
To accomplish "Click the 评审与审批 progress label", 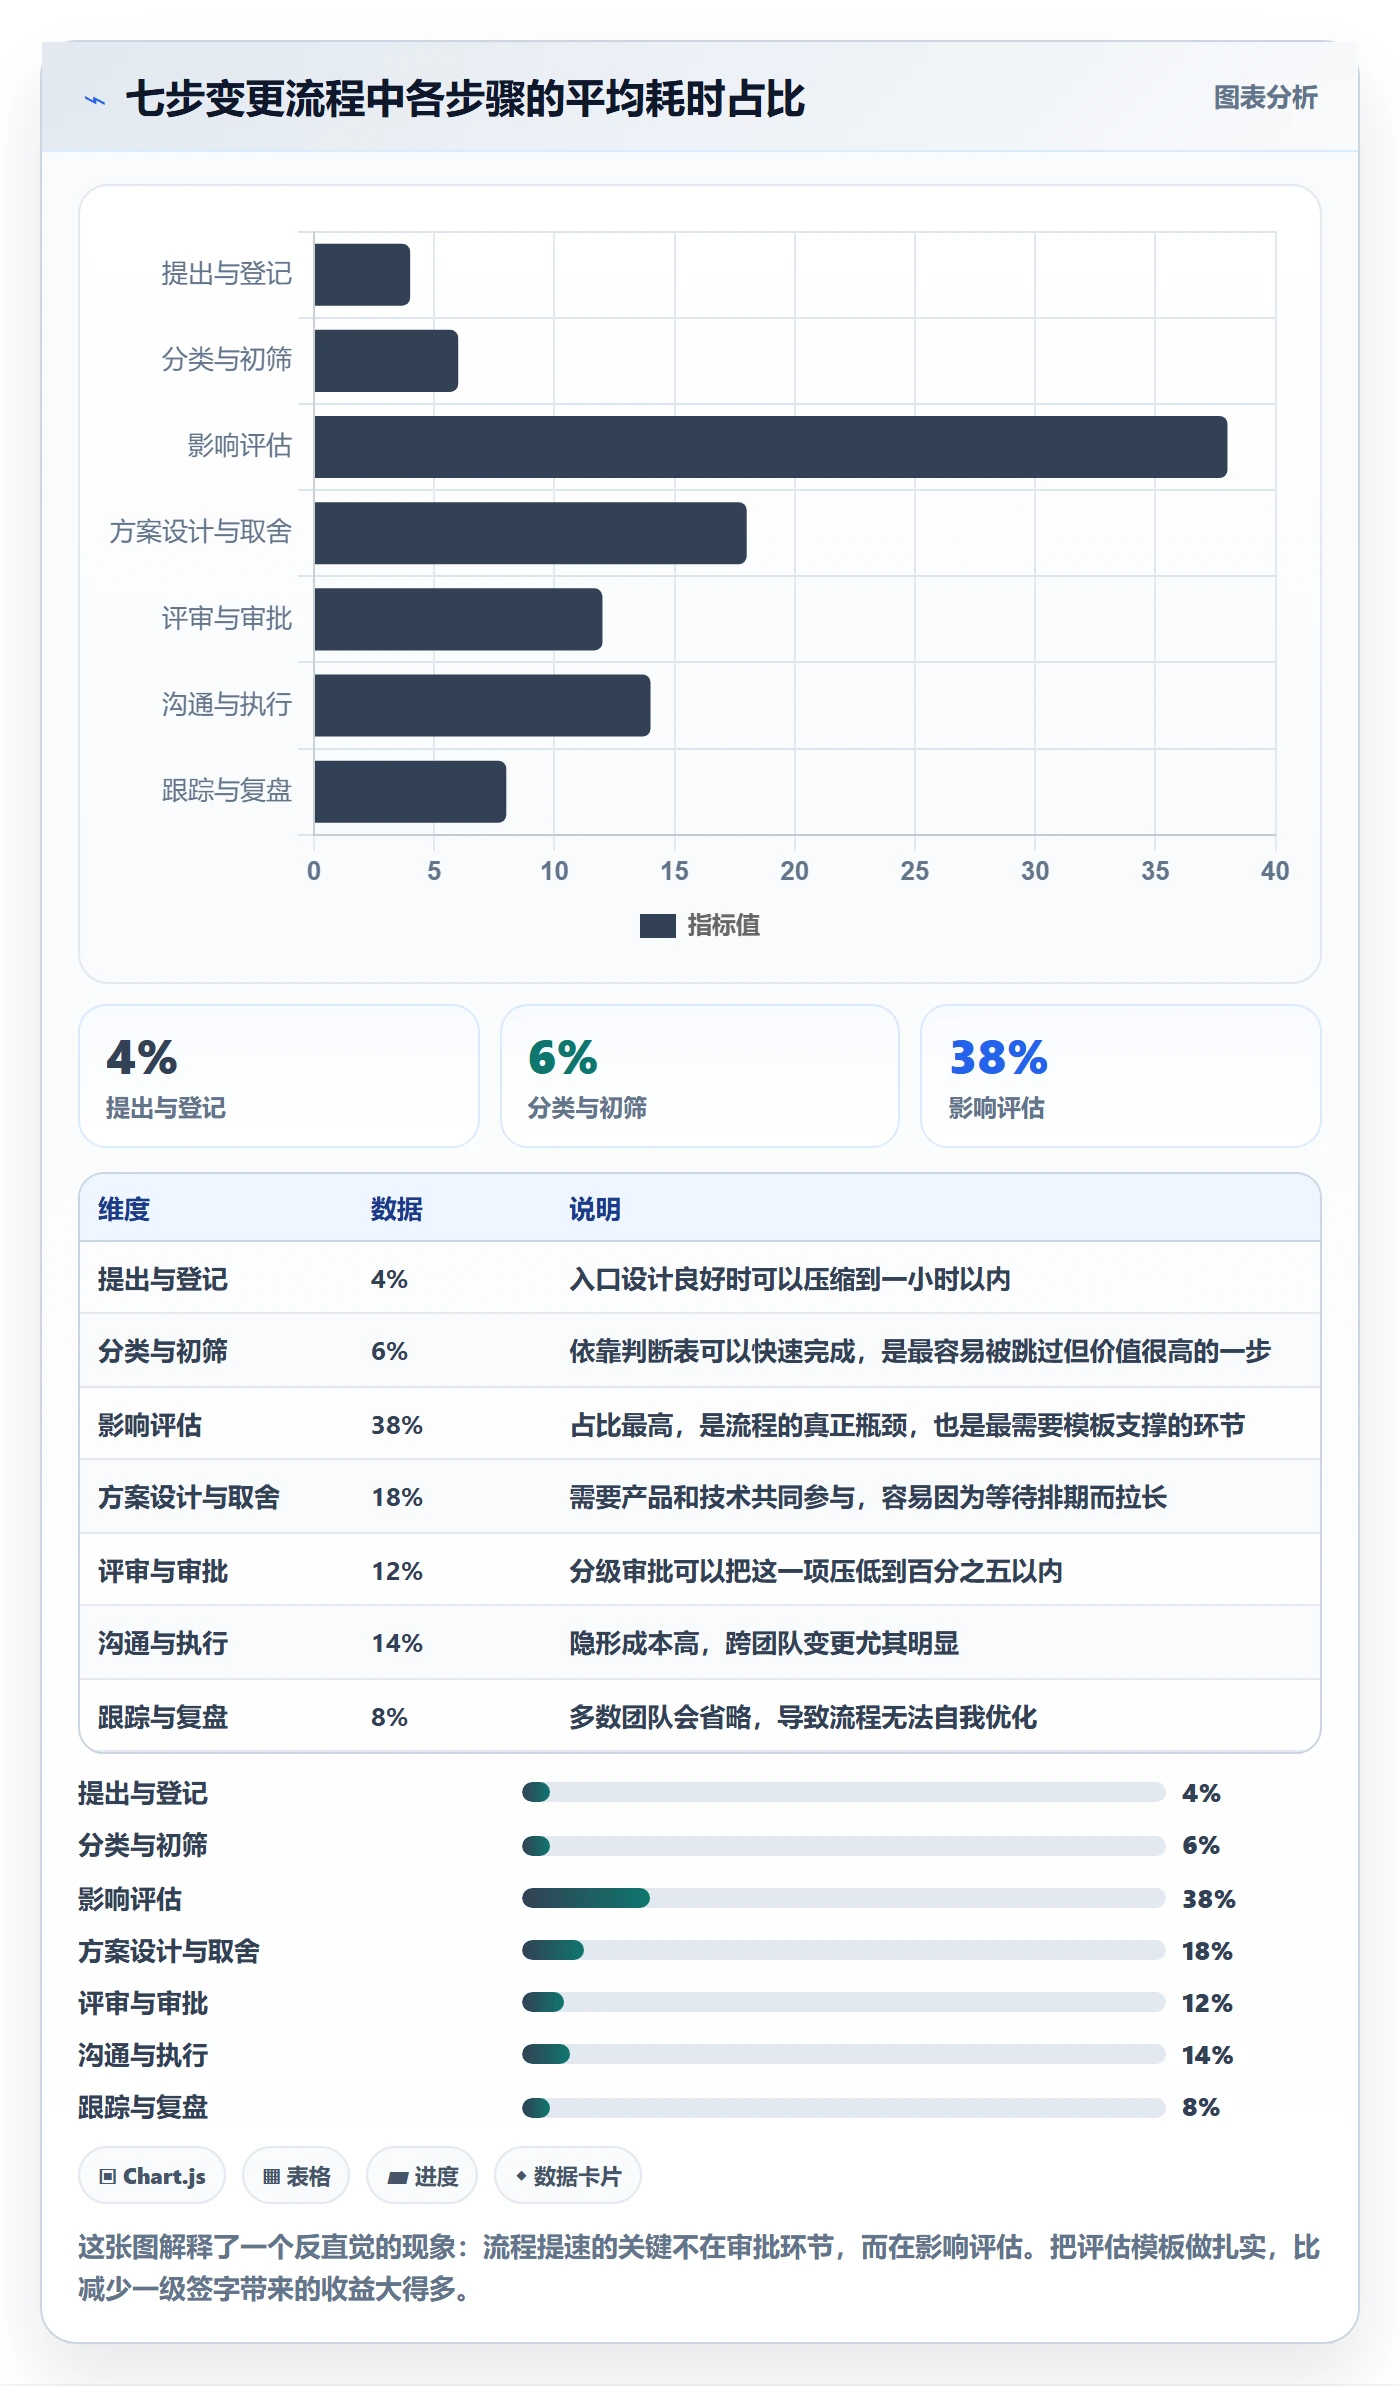I will (x=143, y=2003).
